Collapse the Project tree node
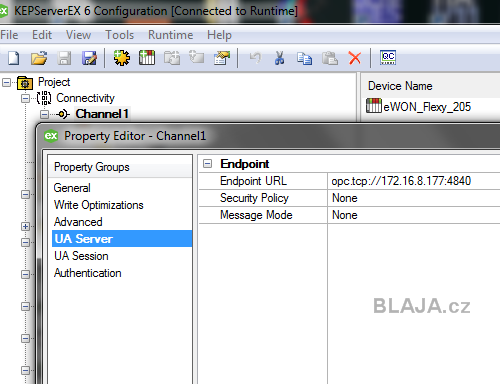Screen dimensions: 500x384 [x=6, y=82]
